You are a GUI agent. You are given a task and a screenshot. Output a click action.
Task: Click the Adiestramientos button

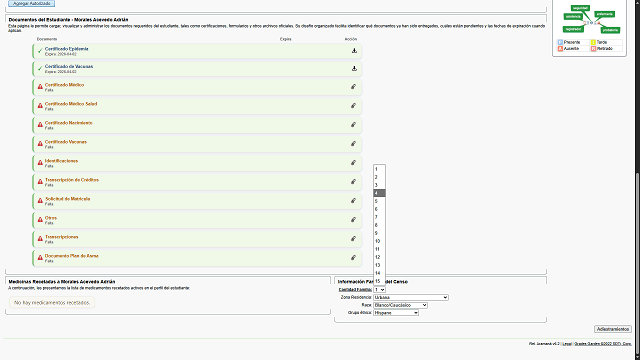(x=613, y=329)
